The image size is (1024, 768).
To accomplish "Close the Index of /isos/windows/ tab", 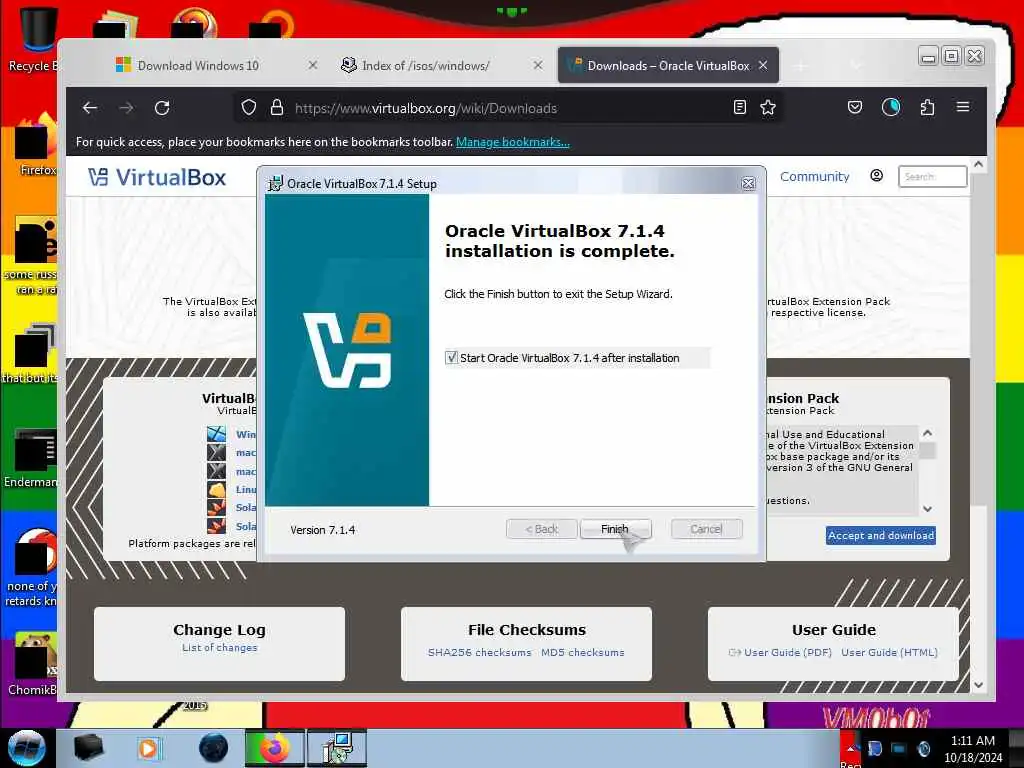I will click(537, 65).
